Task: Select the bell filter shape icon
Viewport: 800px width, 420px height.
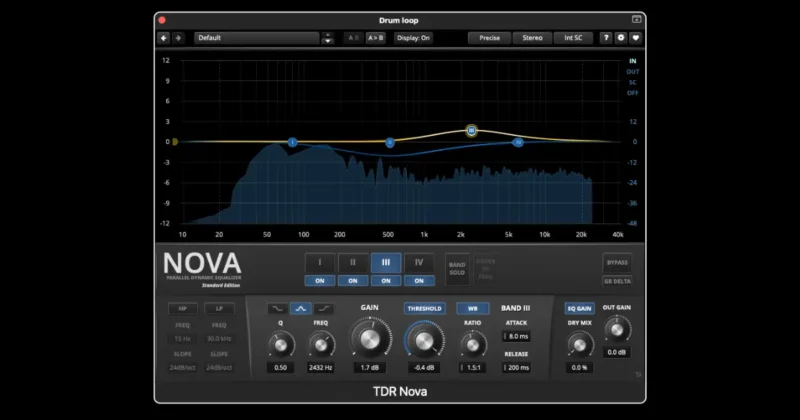Action: pos(301,308)
